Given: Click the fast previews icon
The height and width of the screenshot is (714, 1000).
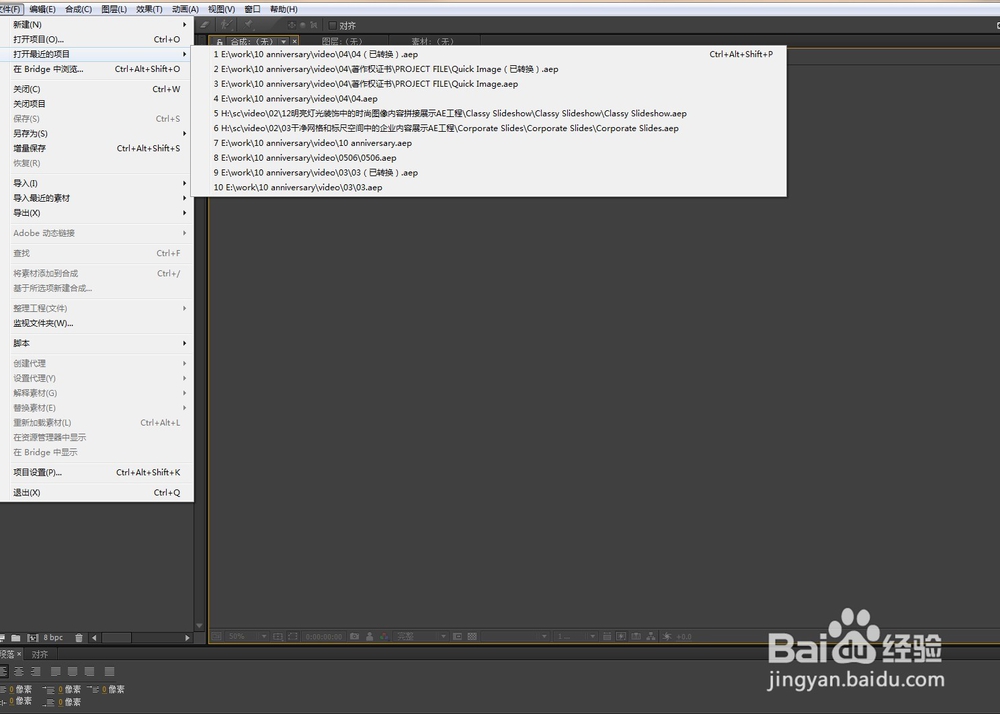Looking at the screenshot, I should (621, 636).
